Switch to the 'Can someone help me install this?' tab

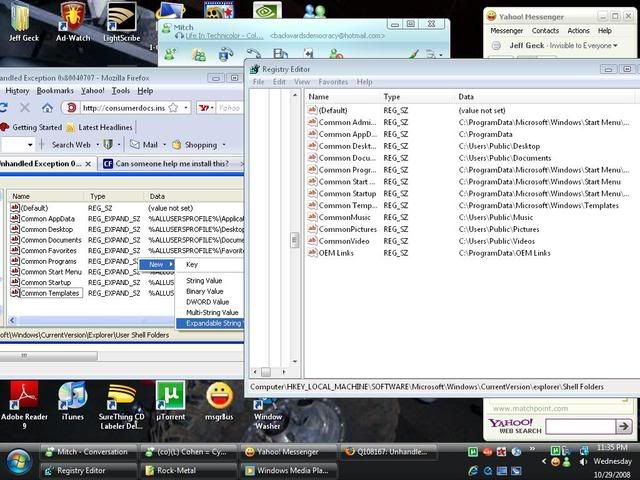coord(171,164)
